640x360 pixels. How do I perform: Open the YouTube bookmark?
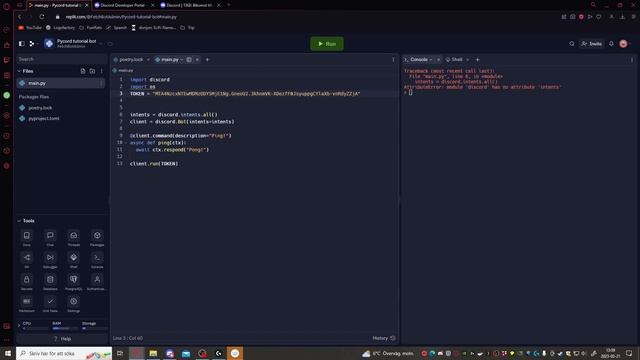[30, 28]
